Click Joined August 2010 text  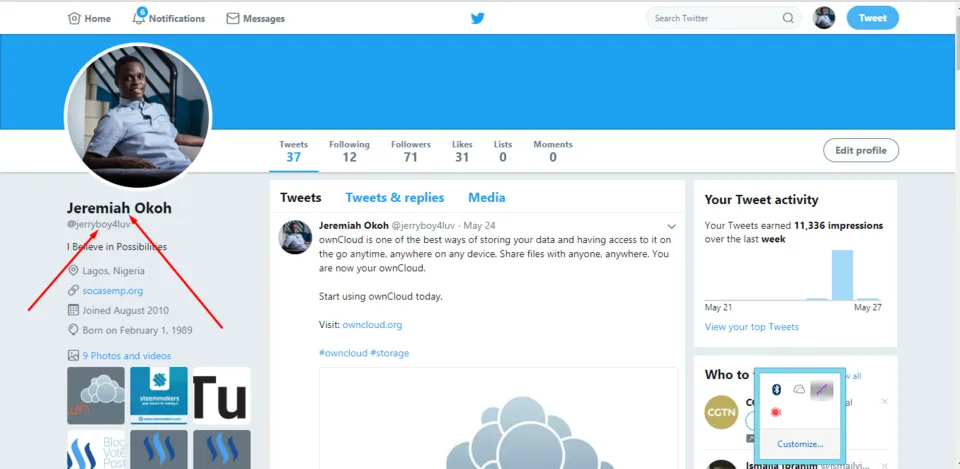[126, 310]
